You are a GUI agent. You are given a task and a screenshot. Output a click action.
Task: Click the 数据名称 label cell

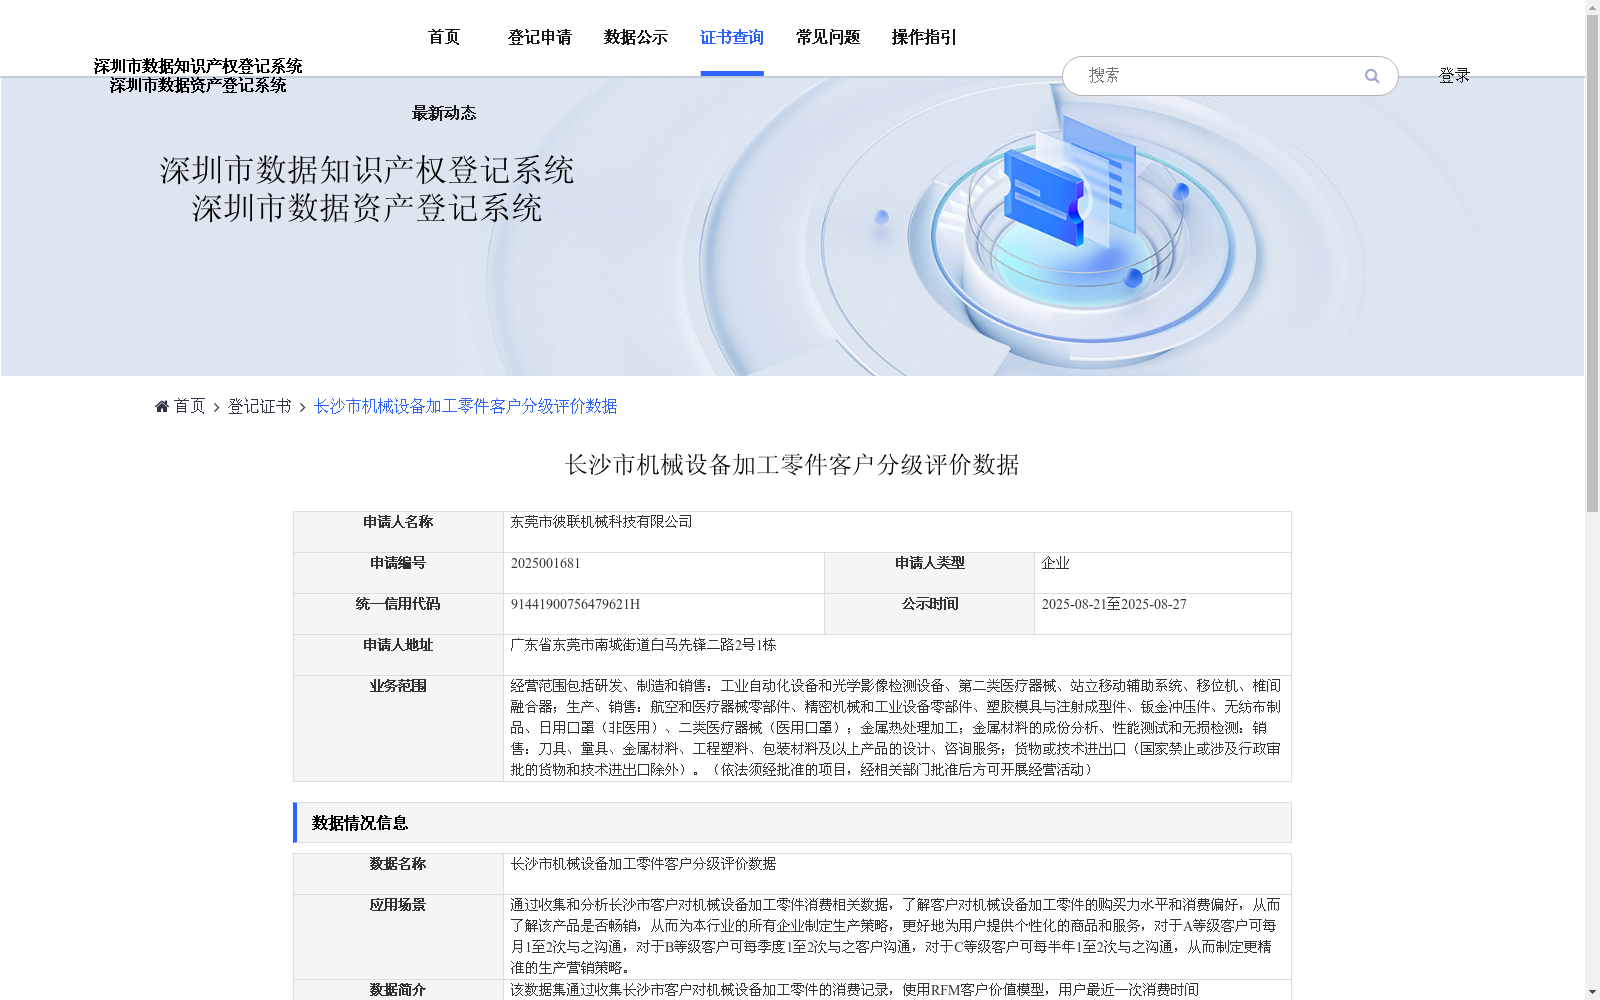398,874
